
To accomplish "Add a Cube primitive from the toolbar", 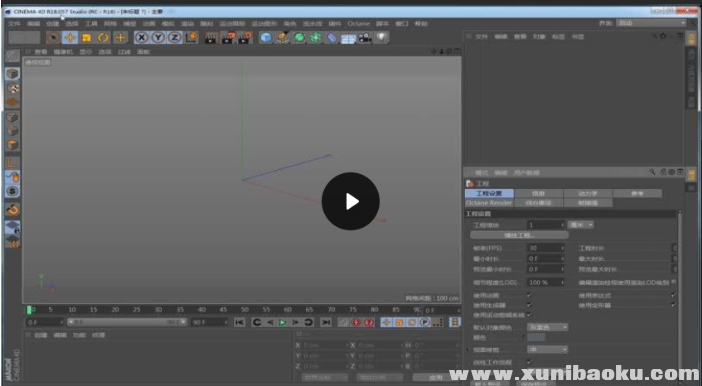I will tap(266, 38).
